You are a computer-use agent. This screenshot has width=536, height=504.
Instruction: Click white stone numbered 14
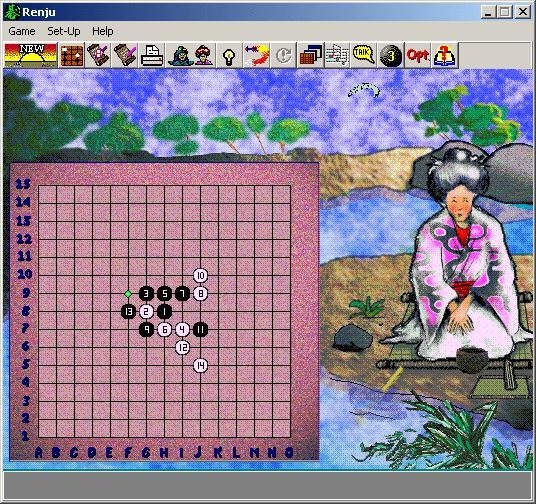[200, 366]
